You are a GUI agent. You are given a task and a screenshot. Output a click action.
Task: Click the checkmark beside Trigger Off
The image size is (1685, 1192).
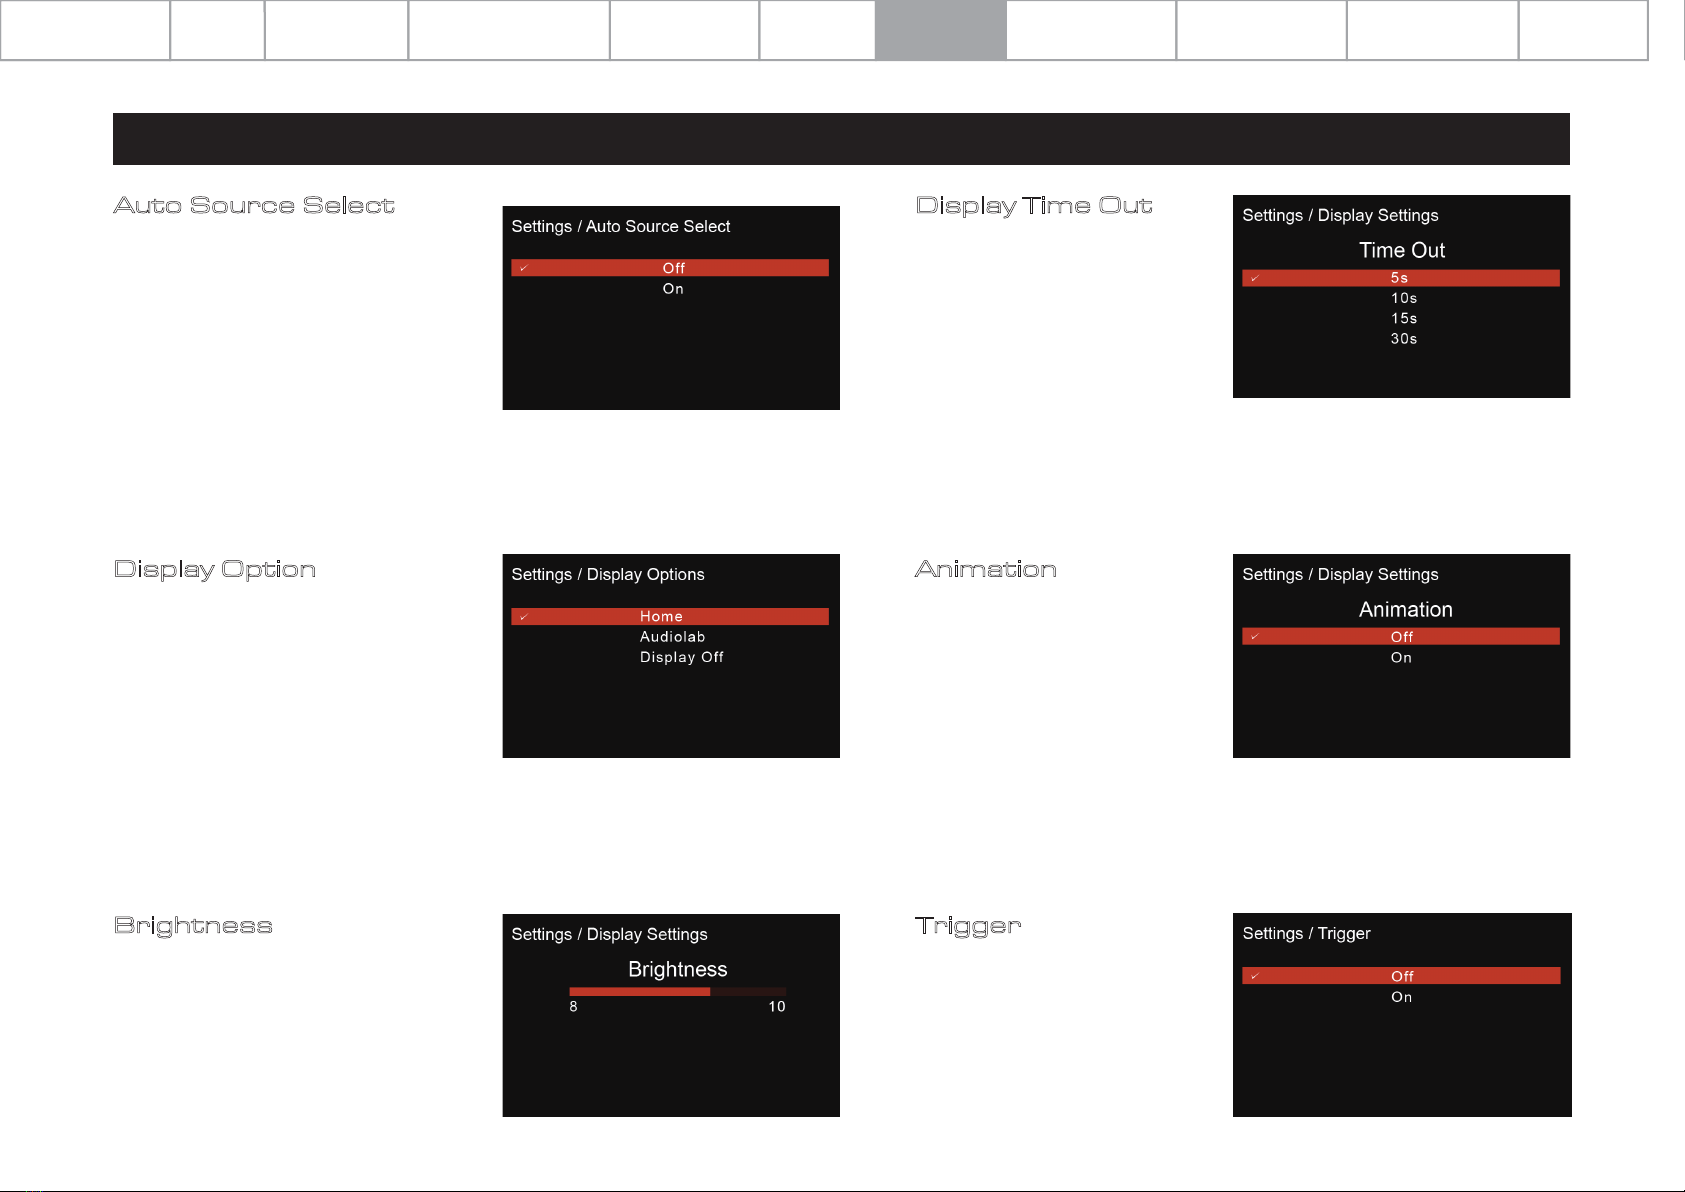point(1254,976)
